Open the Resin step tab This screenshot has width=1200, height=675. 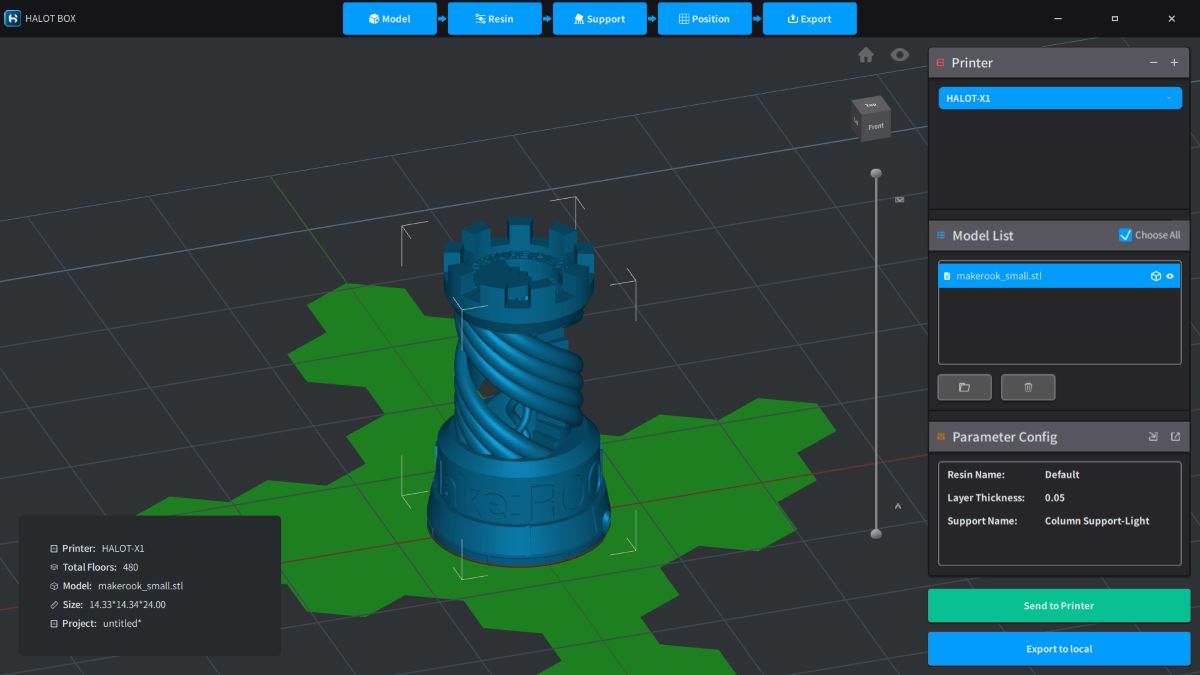coord(495,19)
